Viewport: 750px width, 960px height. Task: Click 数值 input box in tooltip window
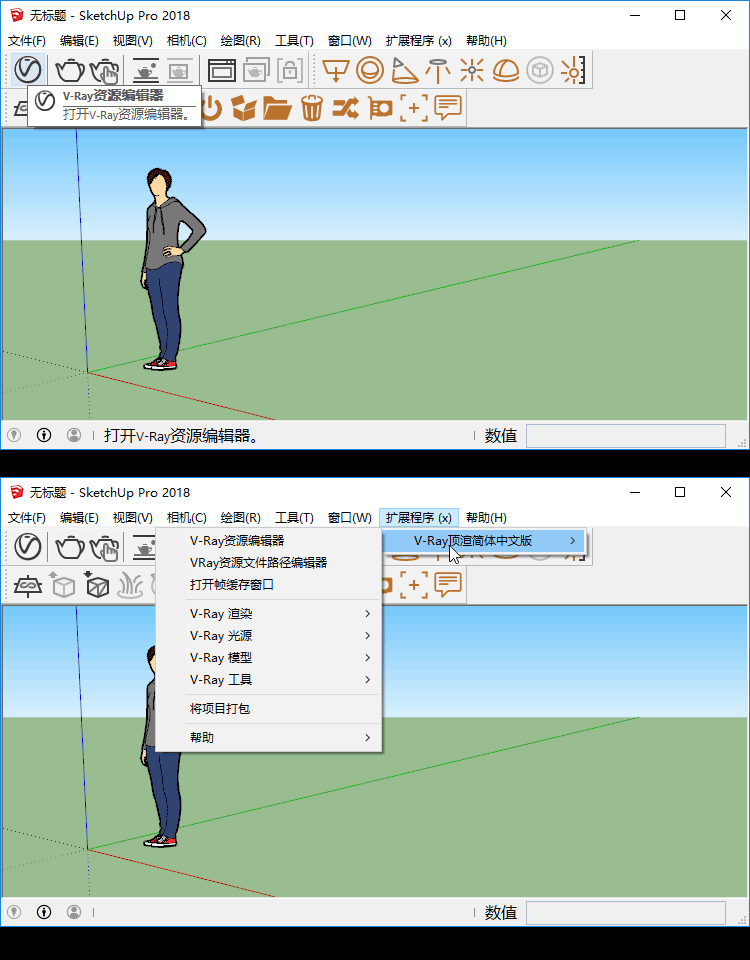[x=626, y=436]
